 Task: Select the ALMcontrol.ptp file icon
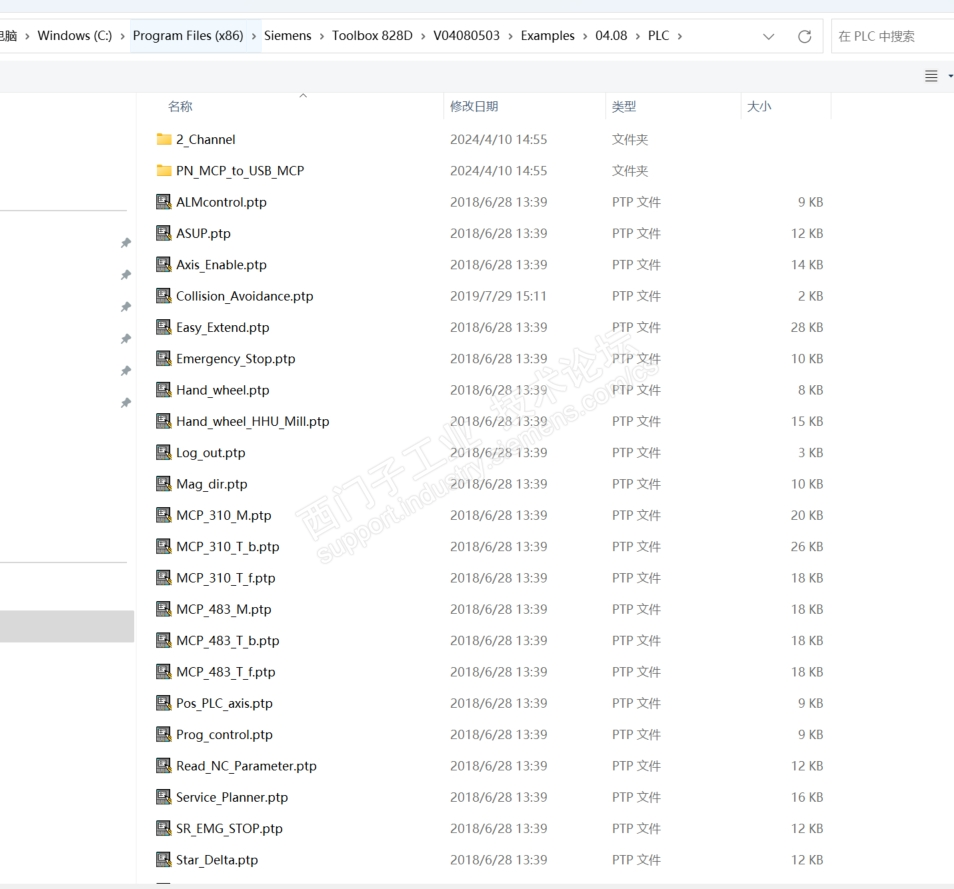coord(164,202)
